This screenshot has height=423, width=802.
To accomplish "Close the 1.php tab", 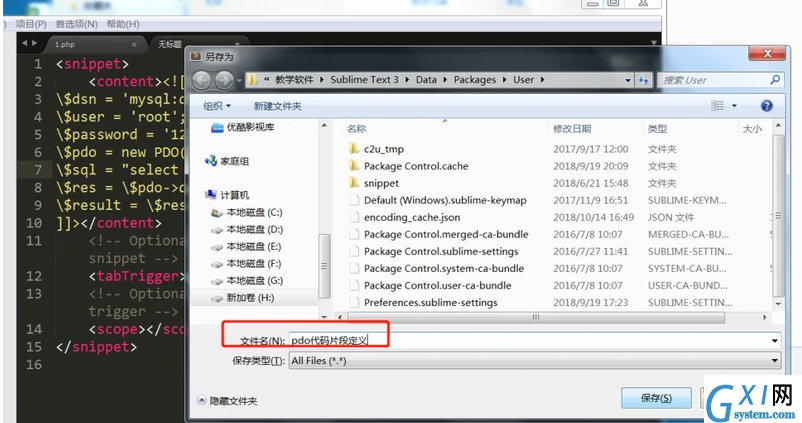I will [x=134, y=44].
